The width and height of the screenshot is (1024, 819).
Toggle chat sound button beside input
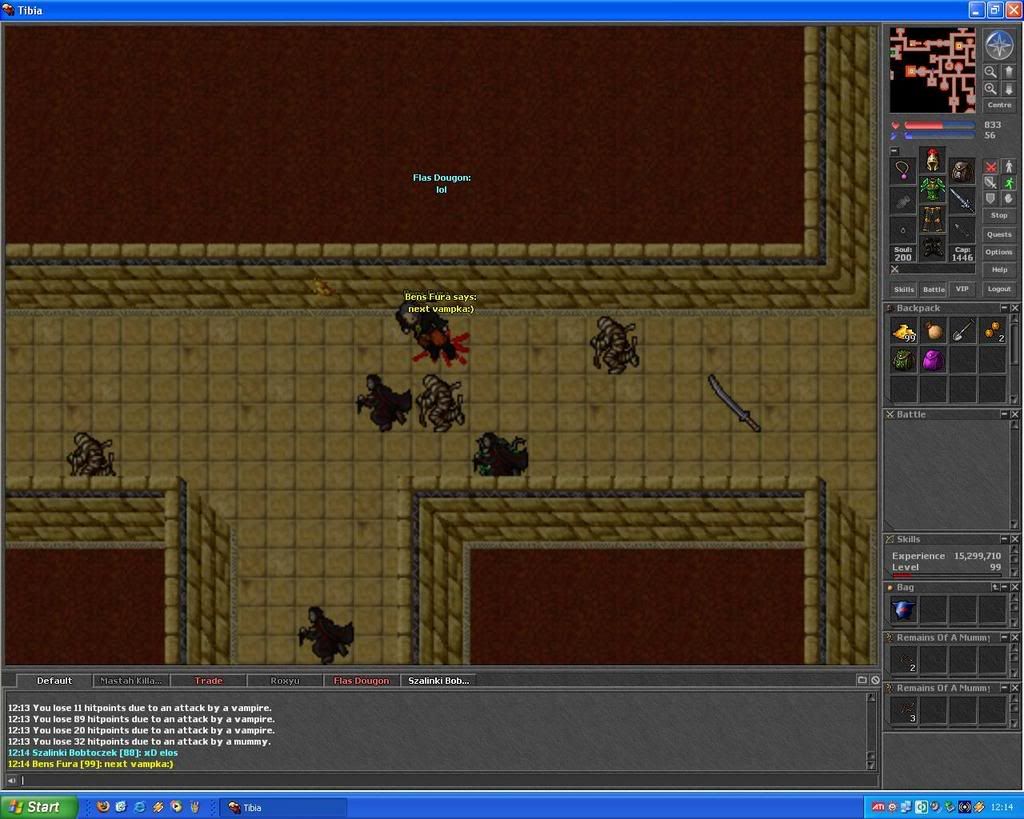coord(12,780)
